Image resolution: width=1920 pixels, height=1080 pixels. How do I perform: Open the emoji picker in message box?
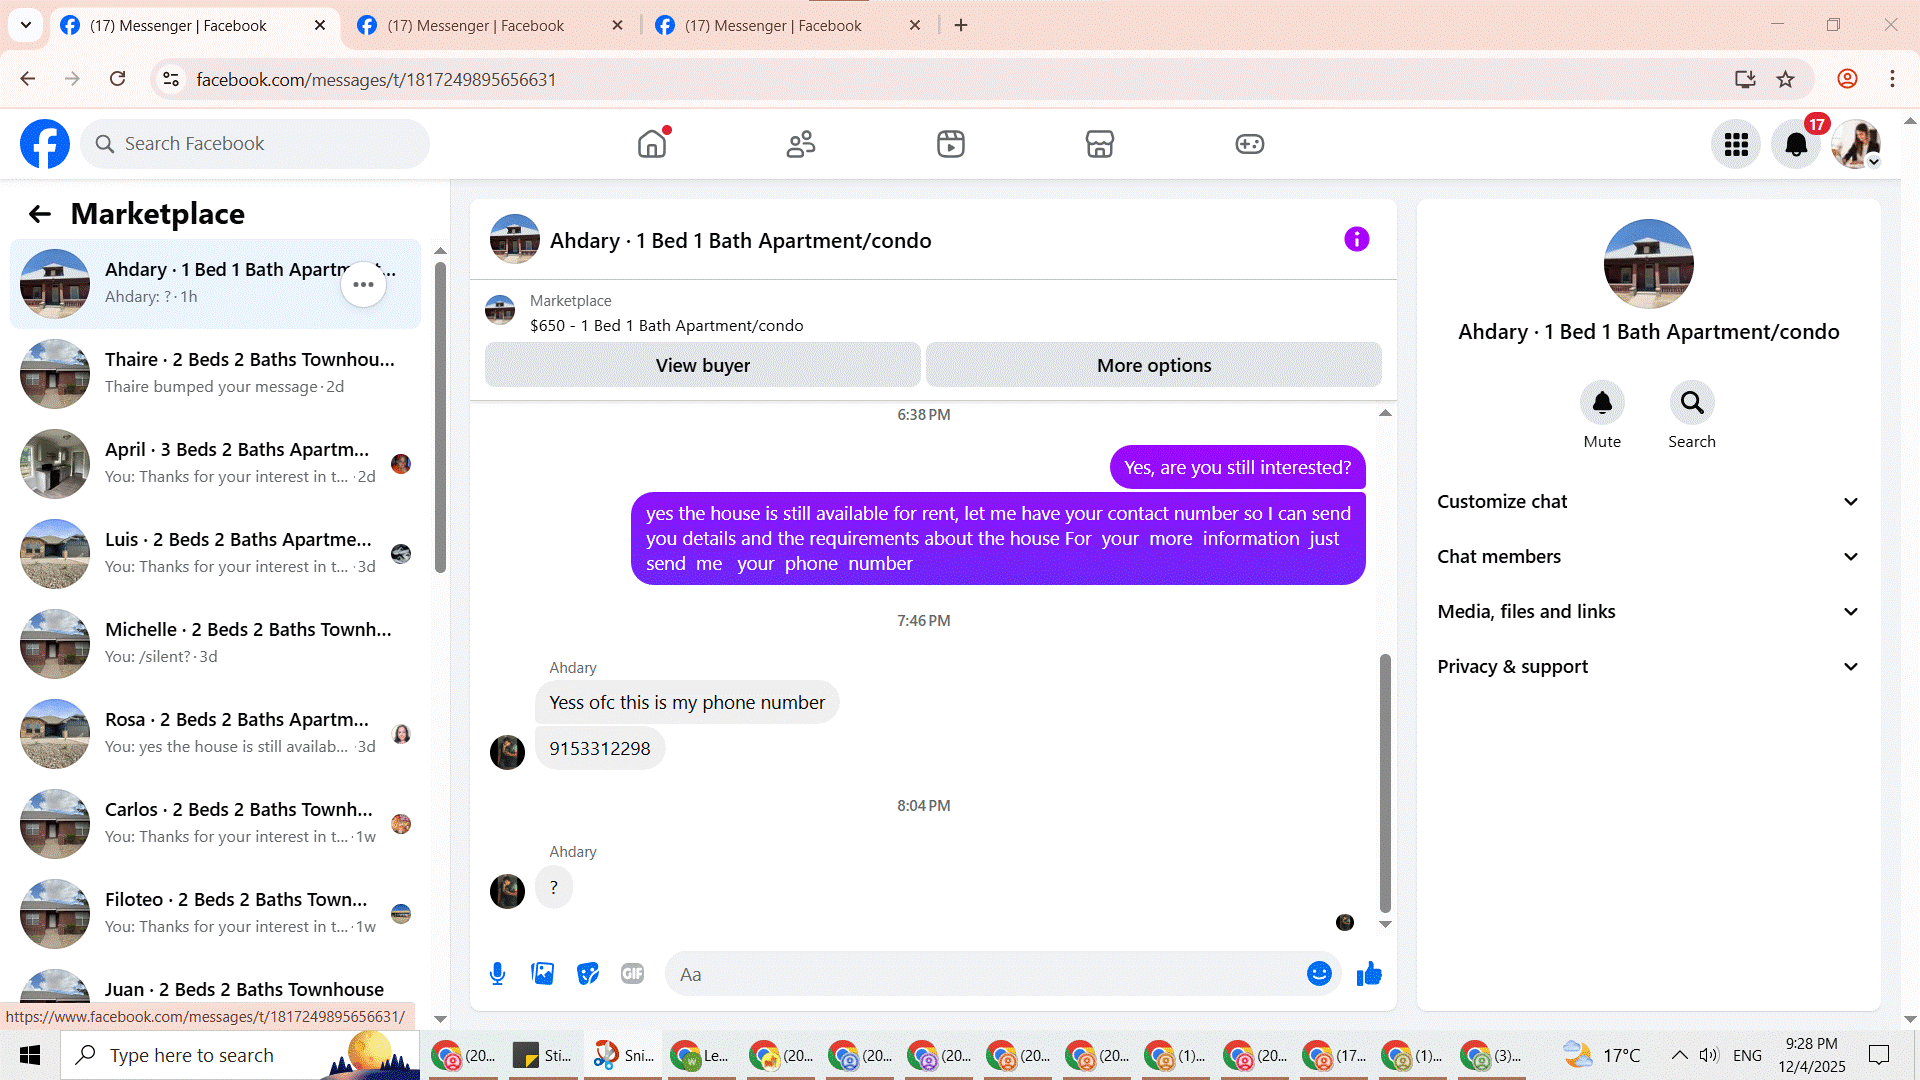[1319, 974]
